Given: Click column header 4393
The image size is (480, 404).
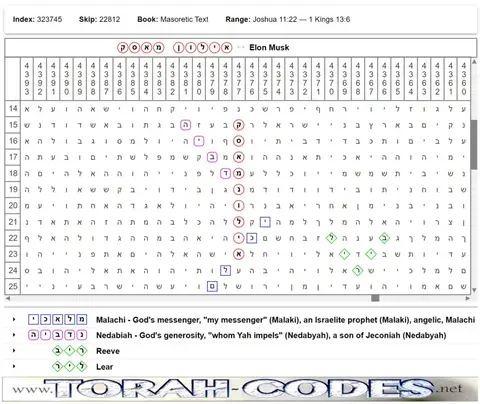Looking at the screenshot, I should pyautogui.click(x=27, y=79).
